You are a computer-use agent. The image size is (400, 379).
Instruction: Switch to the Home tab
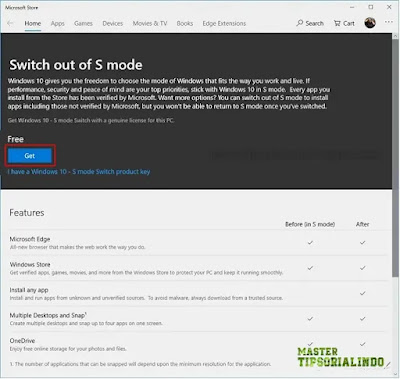pyautogui.click(x=33, y=23)
